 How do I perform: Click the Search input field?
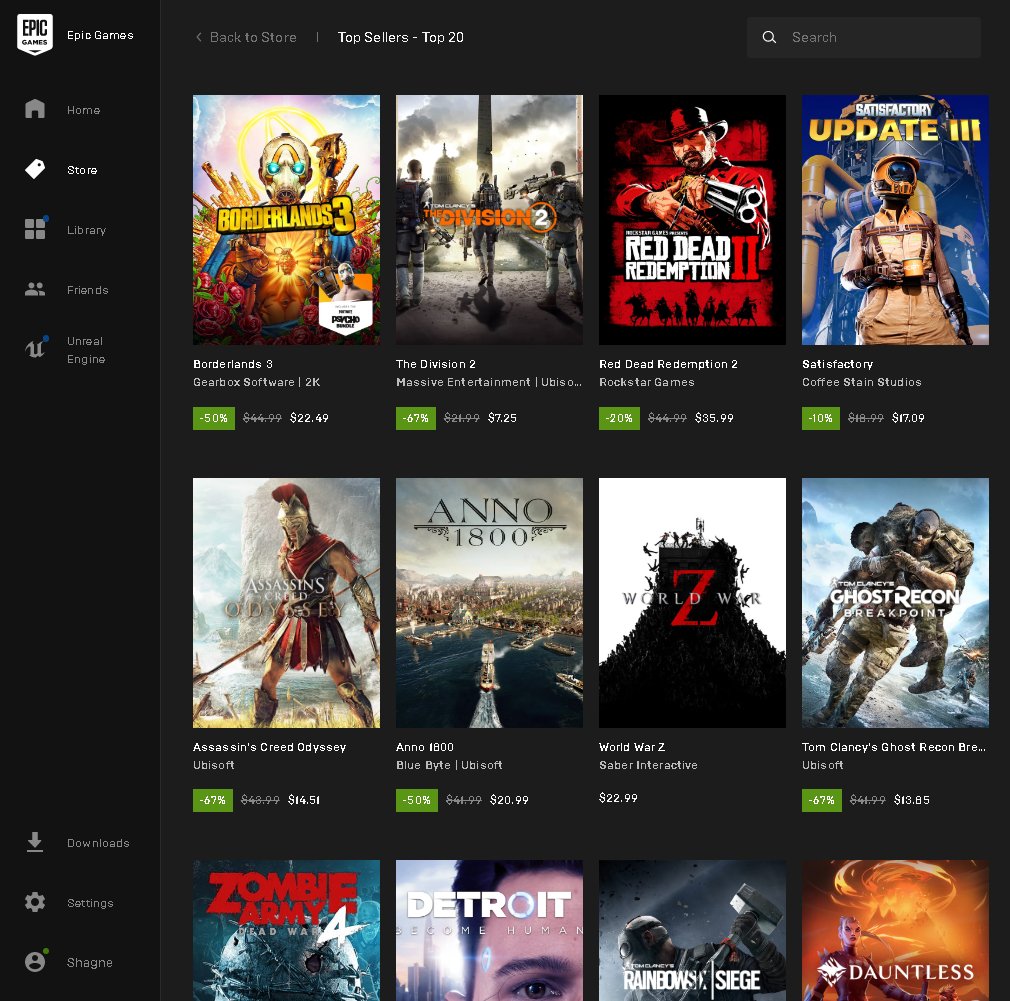click(x=864, y=37)
